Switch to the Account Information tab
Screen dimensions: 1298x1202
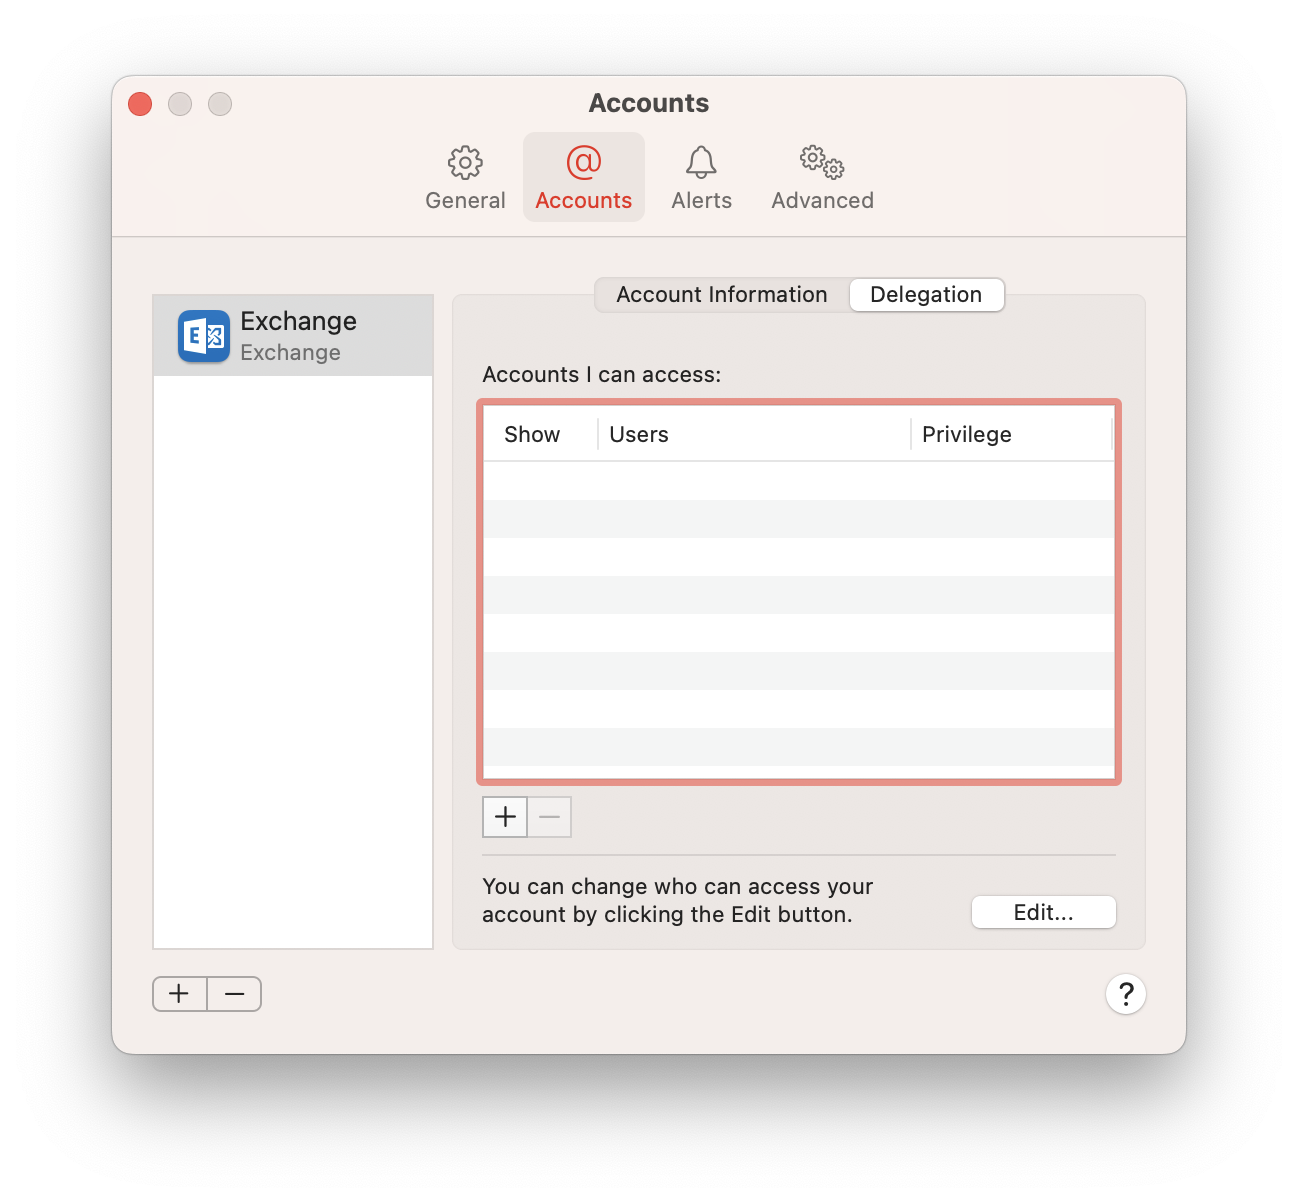pyautogui.click(x=722, y=295)
